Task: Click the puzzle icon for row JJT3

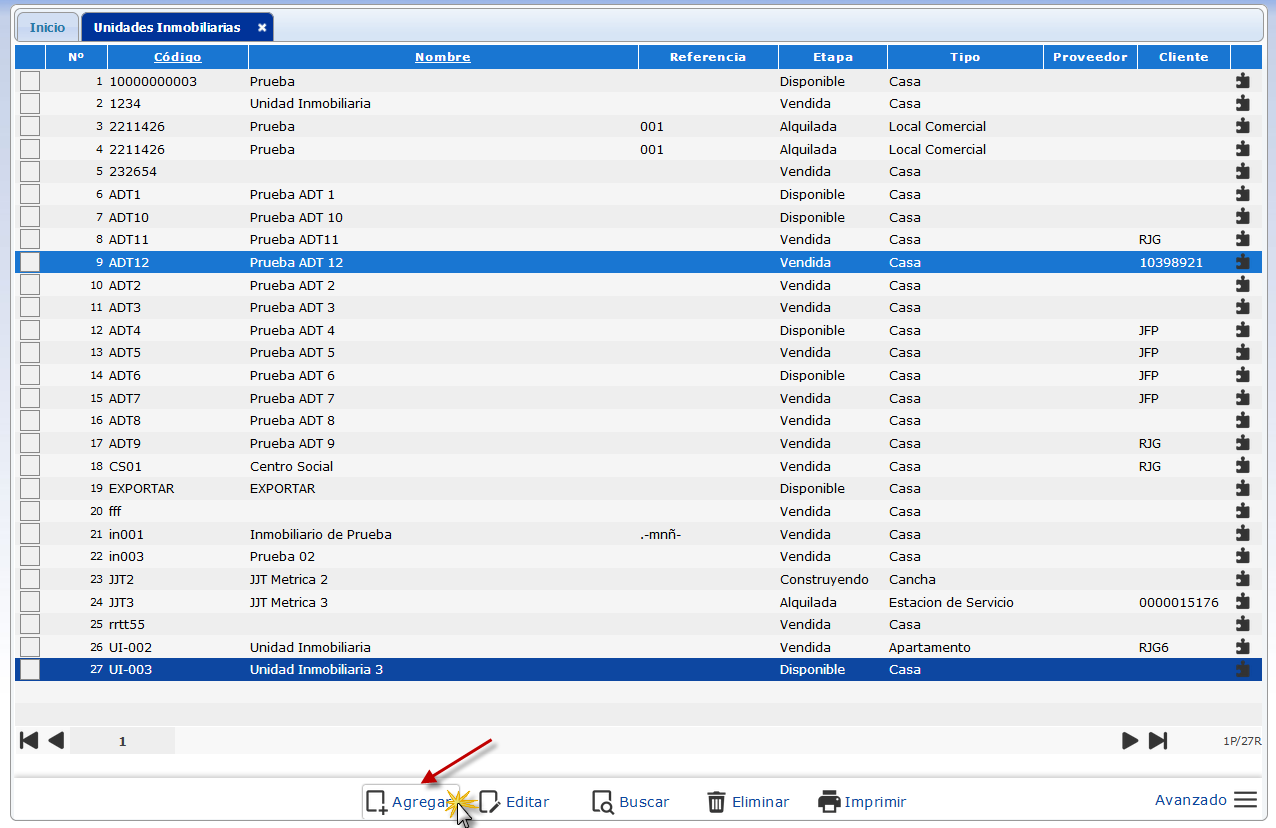Action: [1242, 602]
